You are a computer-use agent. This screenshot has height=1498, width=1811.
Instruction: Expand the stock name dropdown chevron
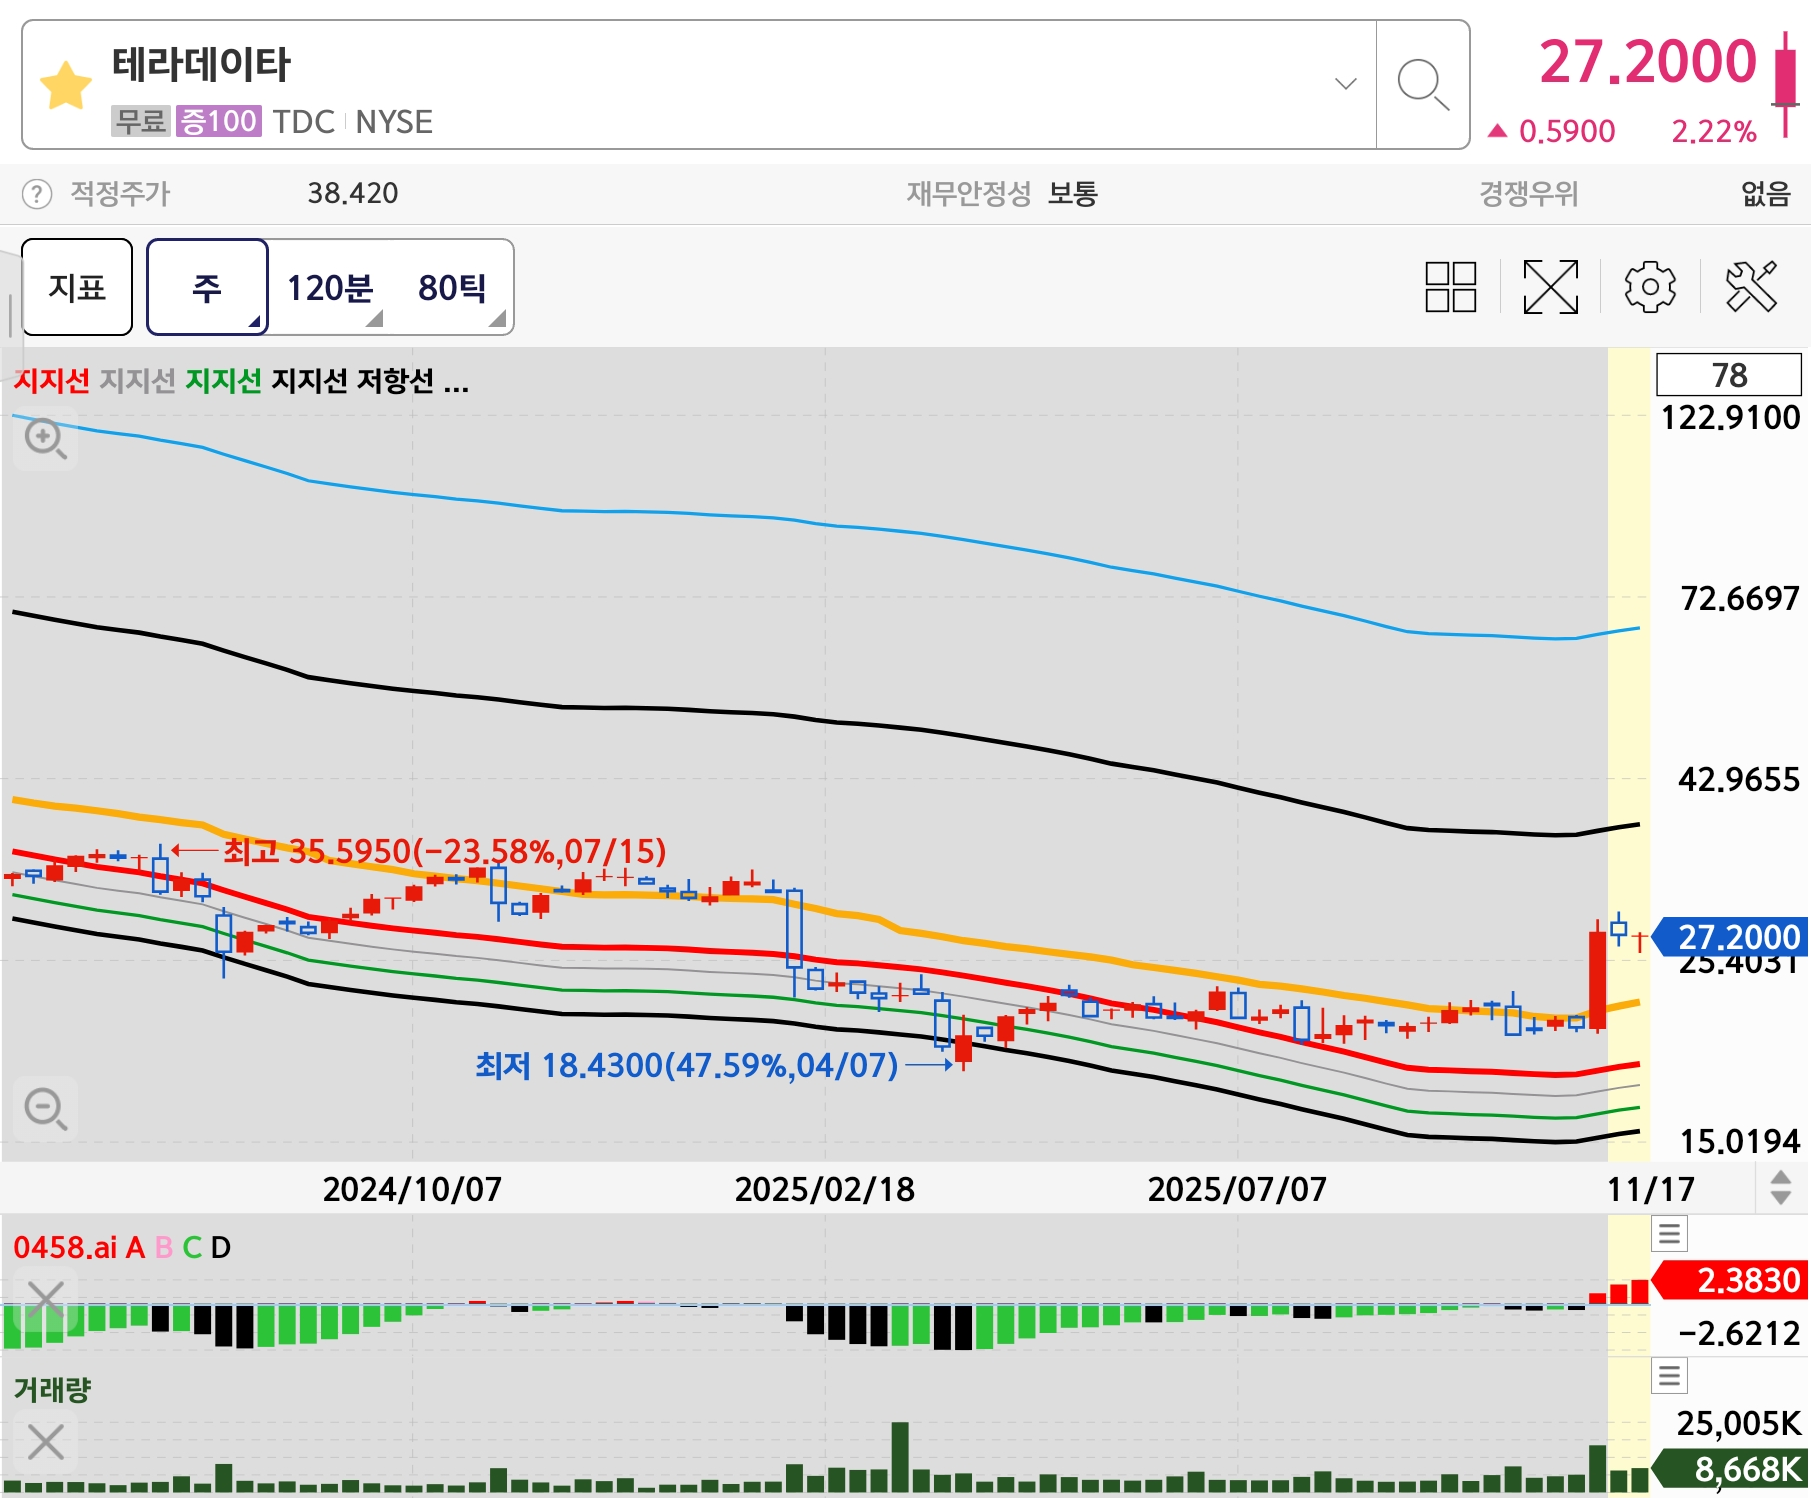click(x=1346, y=84)
